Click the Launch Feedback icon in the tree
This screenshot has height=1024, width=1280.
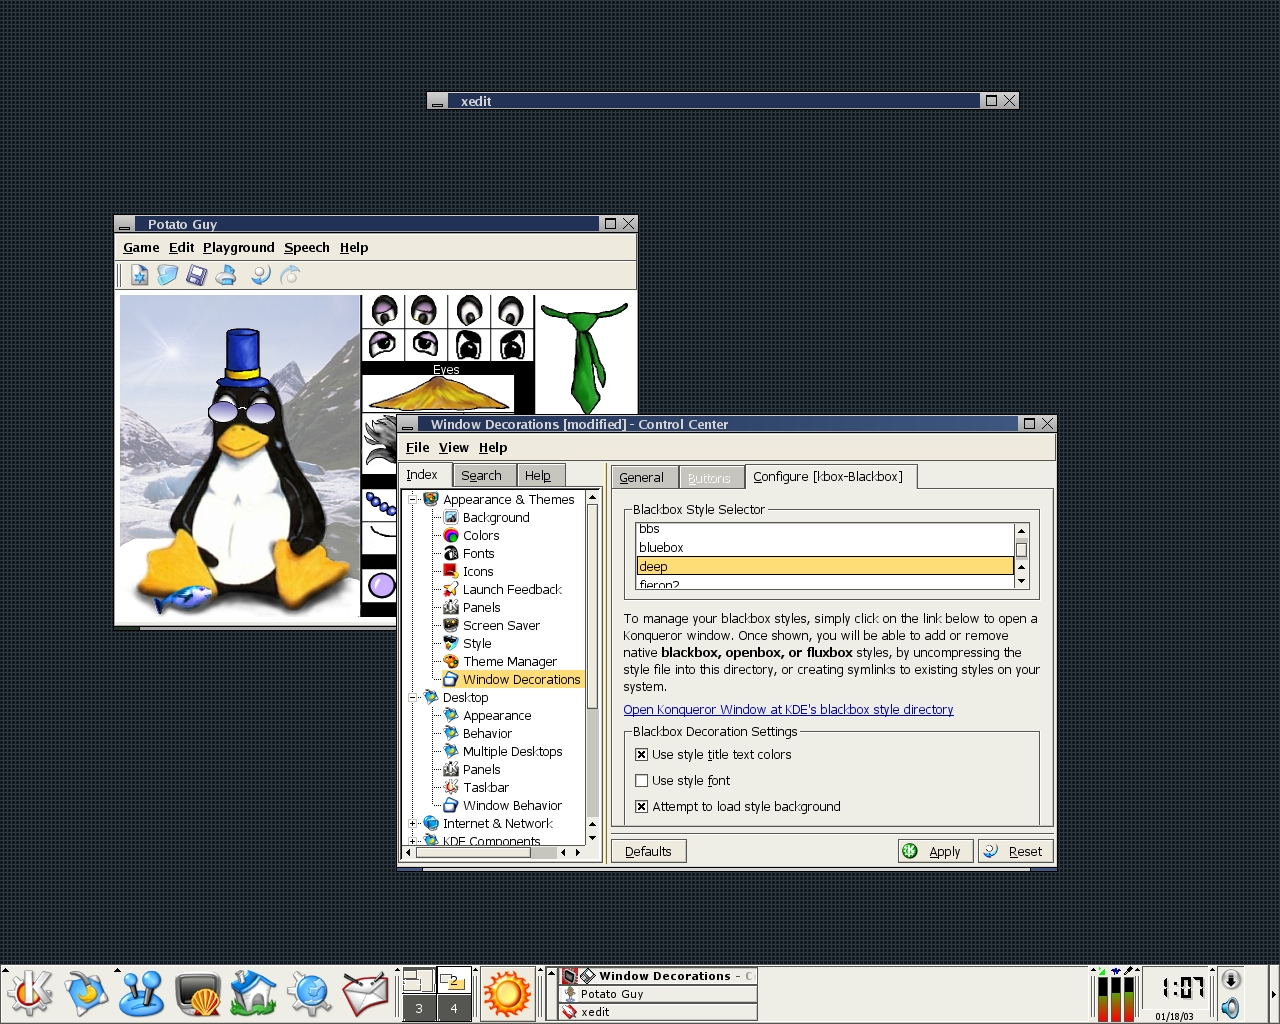[x=451, y=590]
